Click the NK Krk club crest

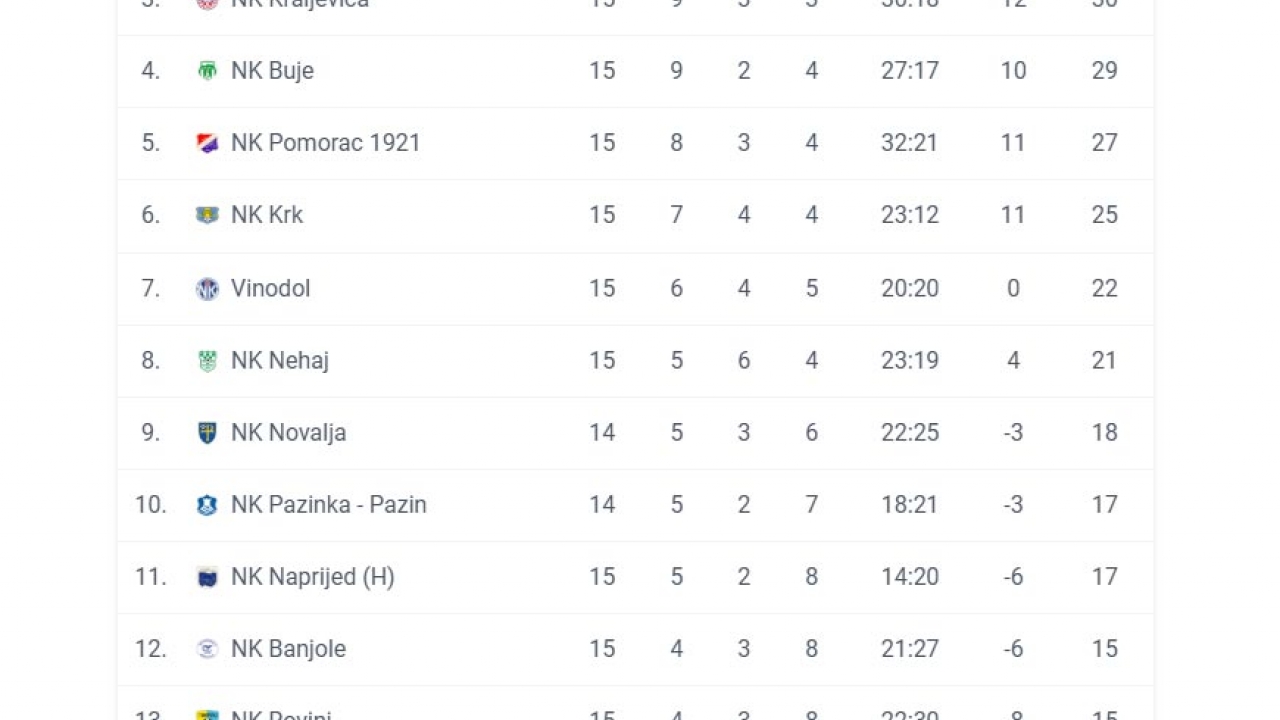coord(207,215)
